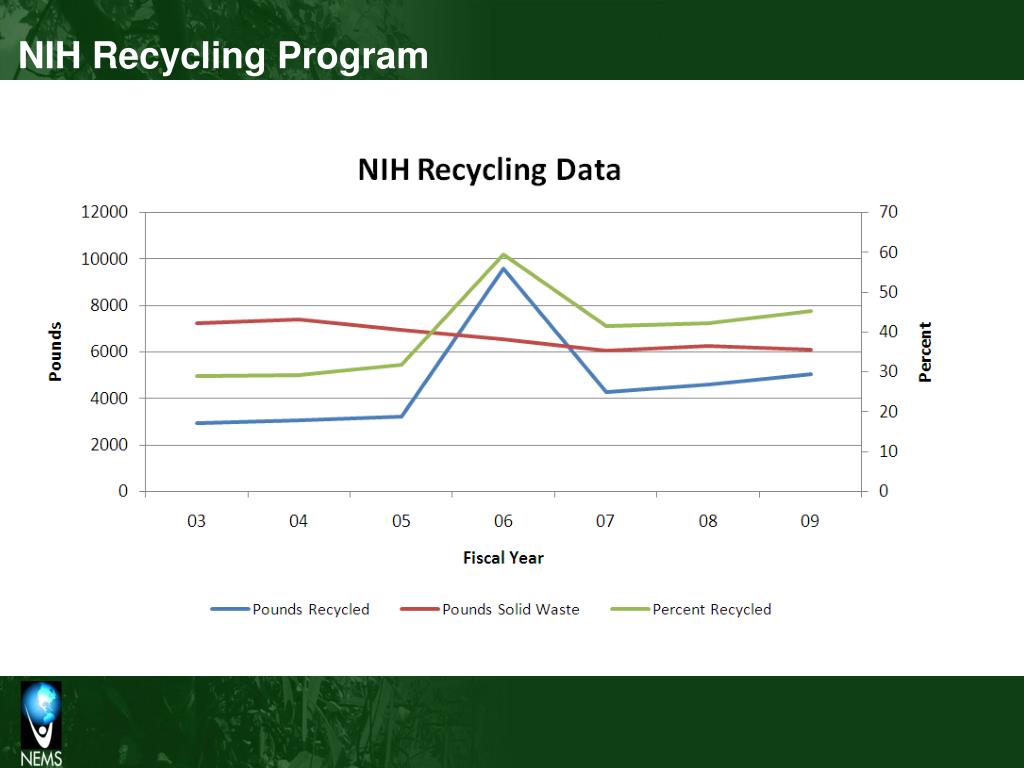Click fiscal year label 05
This screenshot has width=1024, height=768.
(401, 521)
